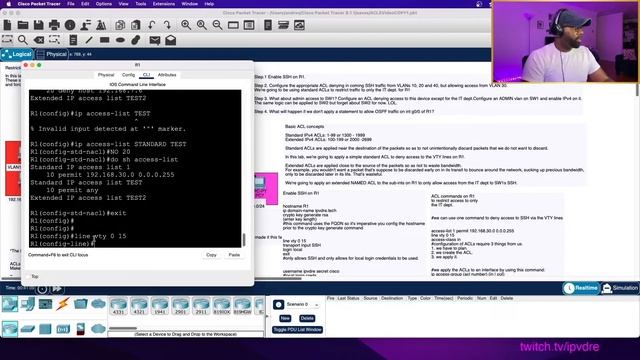The image size is (640, 360).
Task: Click the Zoom Out magnifier icon
Action: point(218,25)
